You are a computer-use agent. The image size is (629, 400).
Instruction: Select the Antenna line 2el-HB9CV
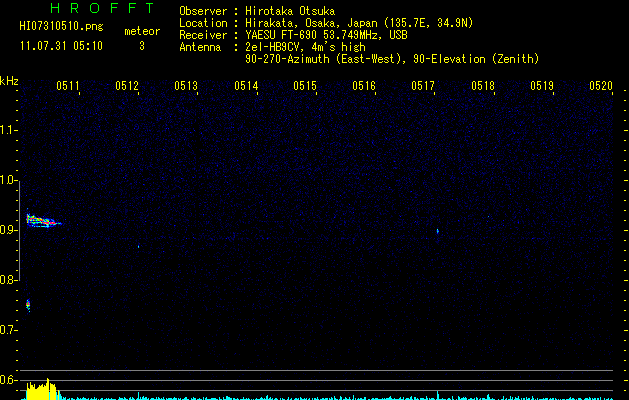[x=272, y=47]
